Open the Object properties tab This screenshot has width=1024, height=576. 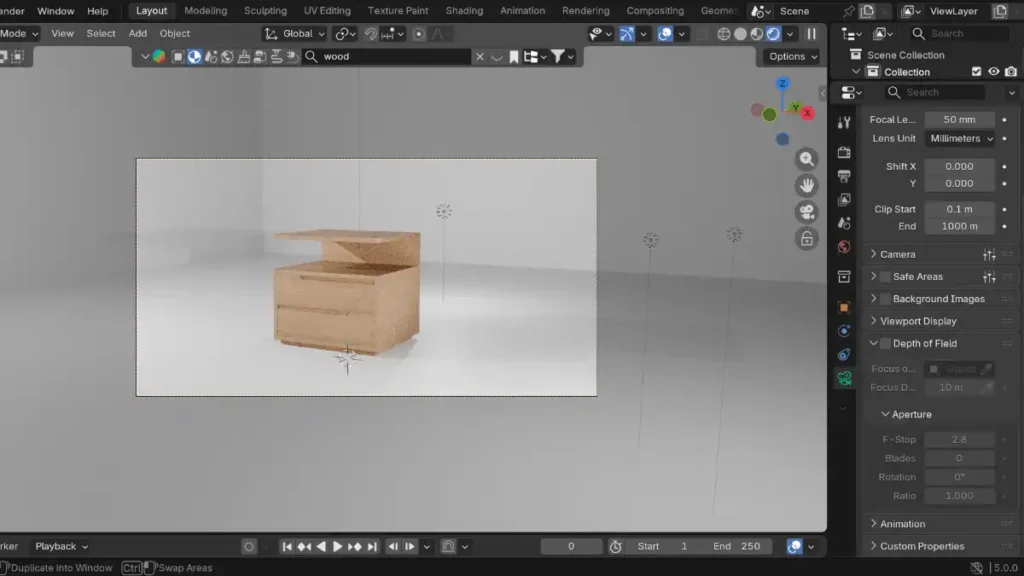844,307
